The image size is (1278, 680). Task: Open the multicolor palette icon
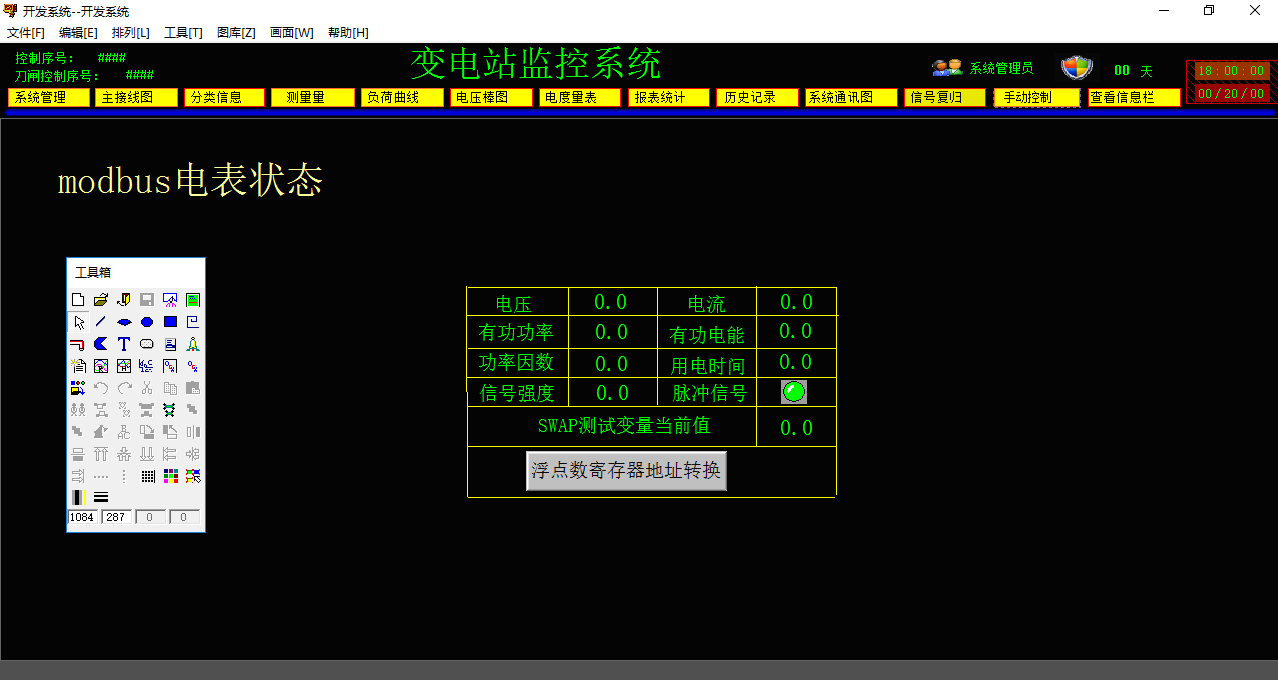pyautogui.click(x=170, y=476)
